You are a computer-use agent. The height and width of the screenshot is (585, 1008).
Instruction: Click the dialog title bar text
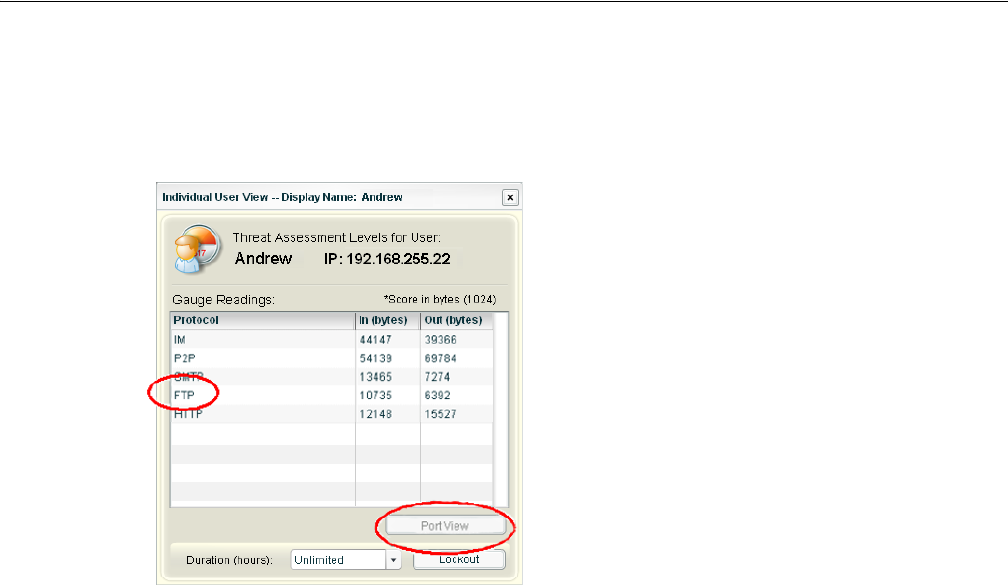[283, 197]
